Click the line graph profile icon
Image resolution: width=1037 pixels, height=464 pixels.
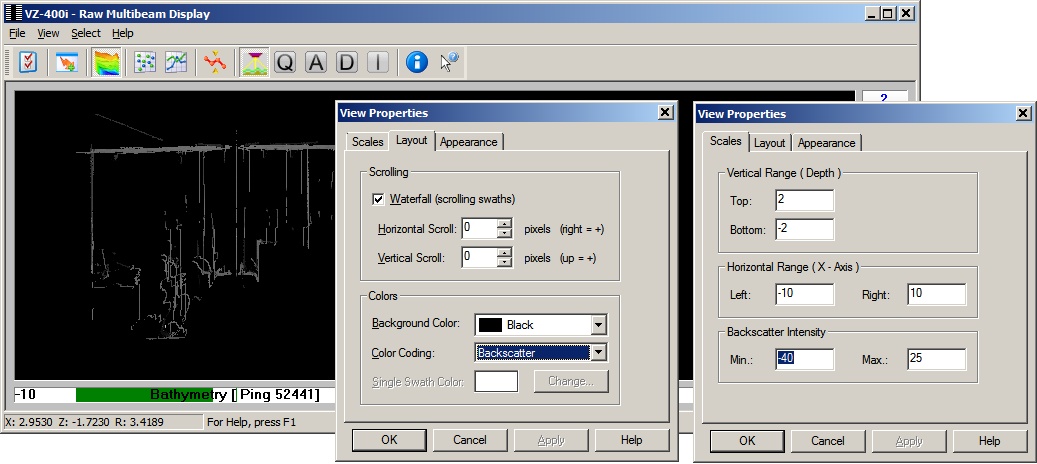point(176,62)
